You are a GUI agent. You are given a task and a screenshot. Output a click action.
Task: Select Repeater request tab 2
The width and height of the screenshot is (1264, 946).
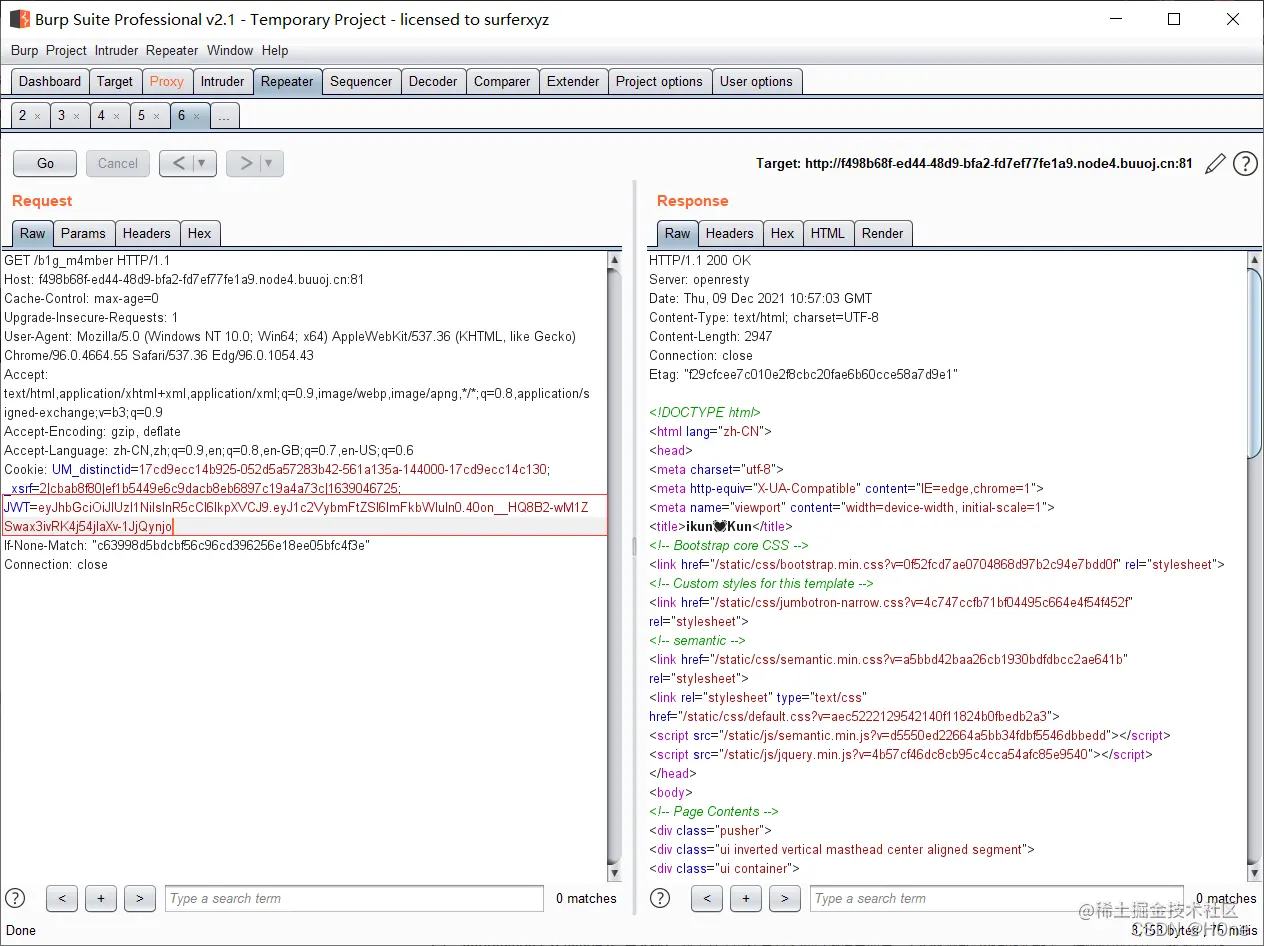click(23, 116)
